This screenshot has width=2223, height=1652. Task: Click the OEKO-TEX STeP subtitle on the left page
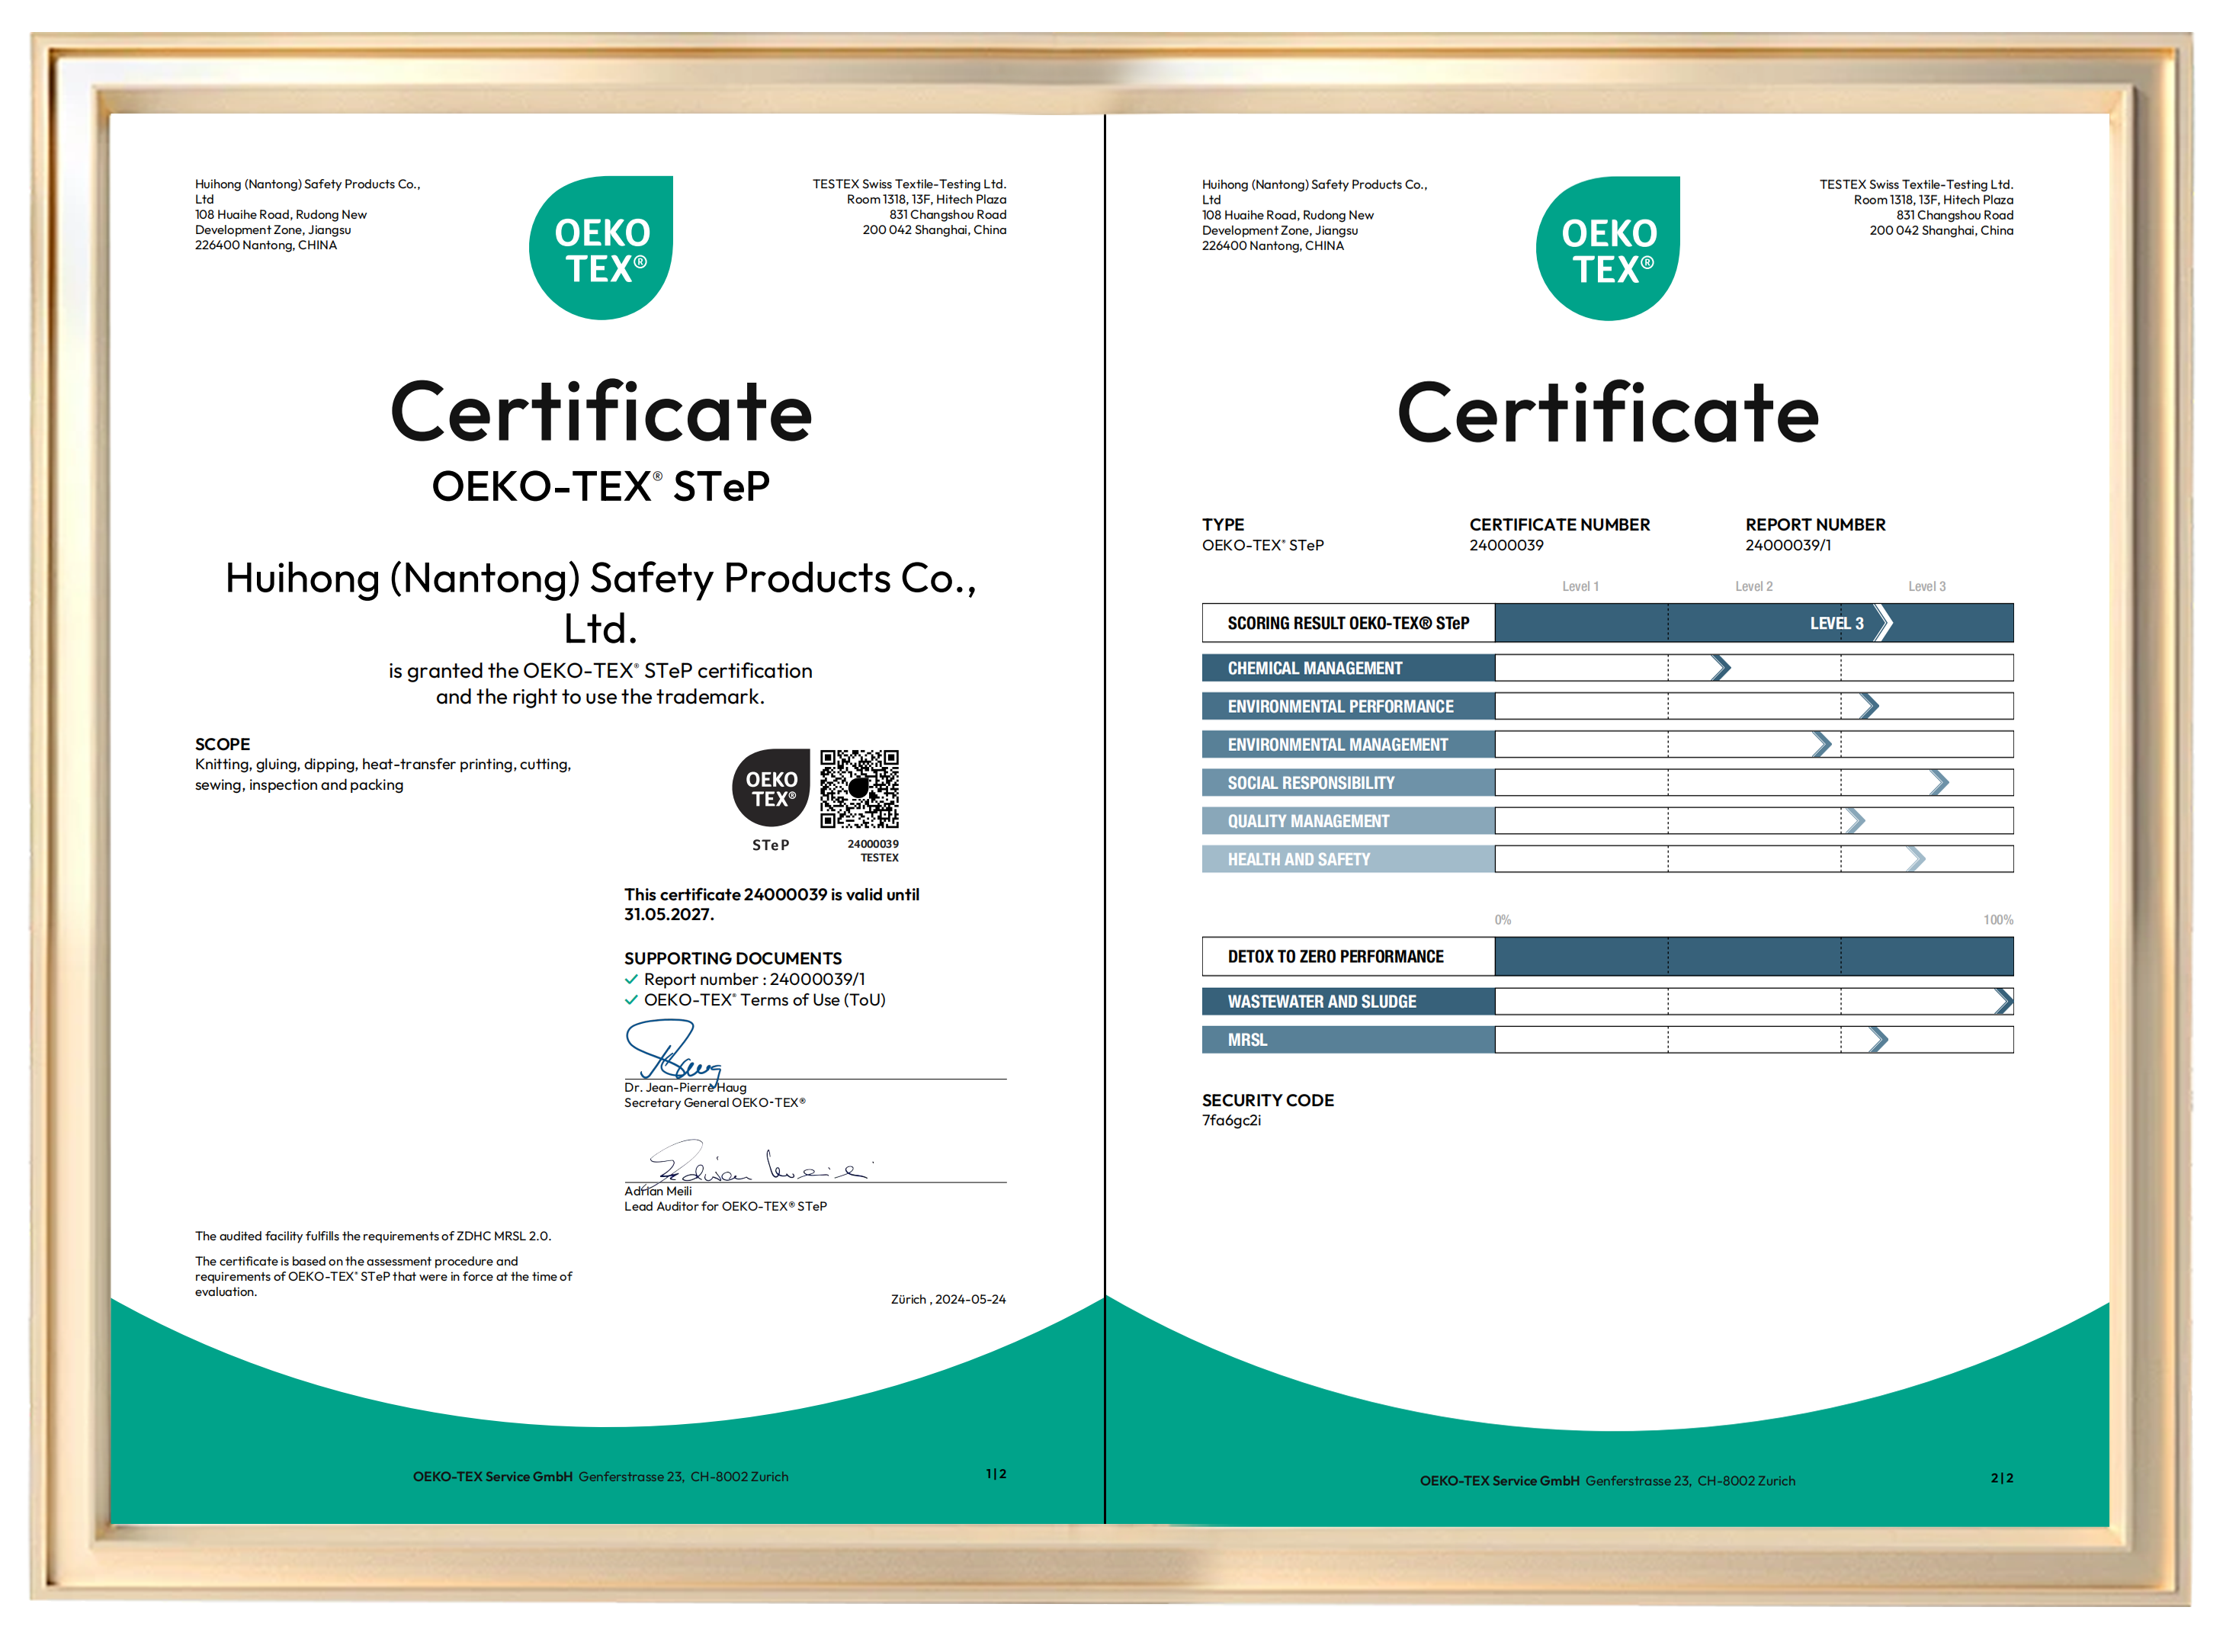(x=601, y=487)
